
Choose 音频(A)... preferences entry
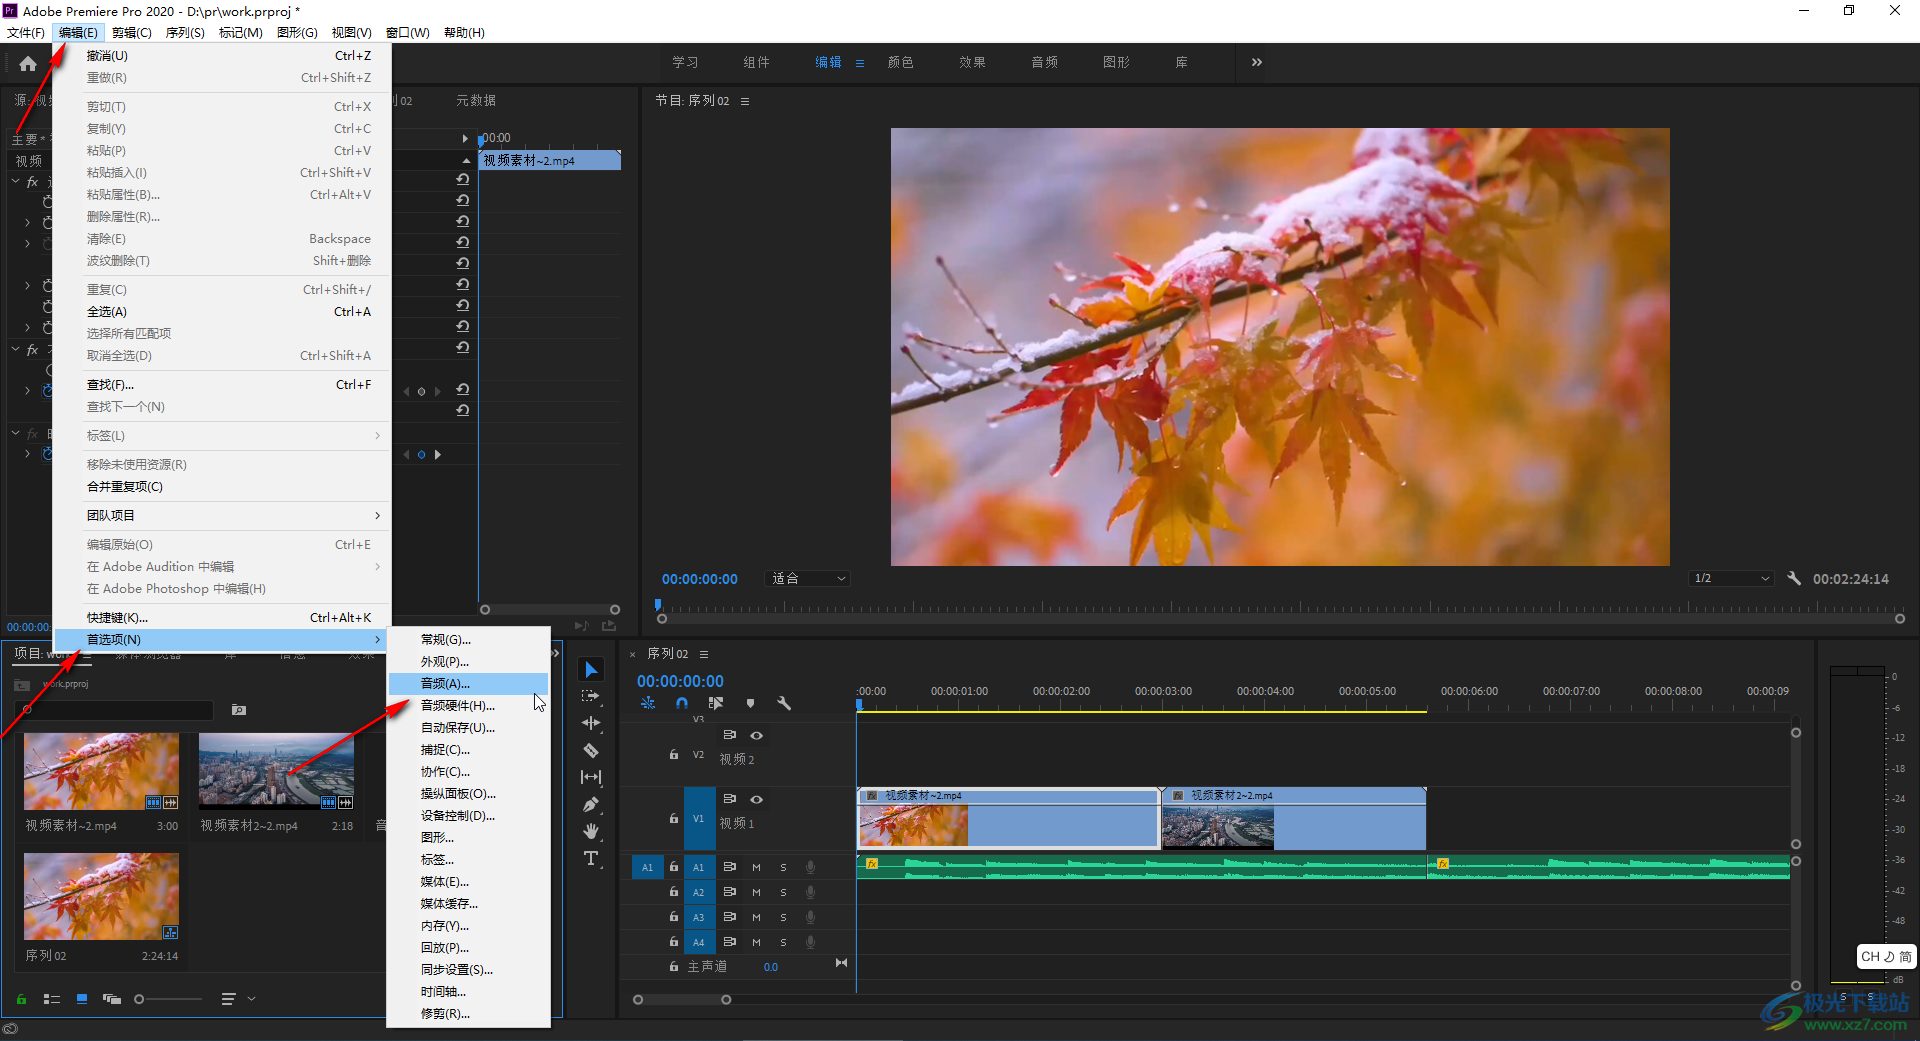(x=468, y=684)
